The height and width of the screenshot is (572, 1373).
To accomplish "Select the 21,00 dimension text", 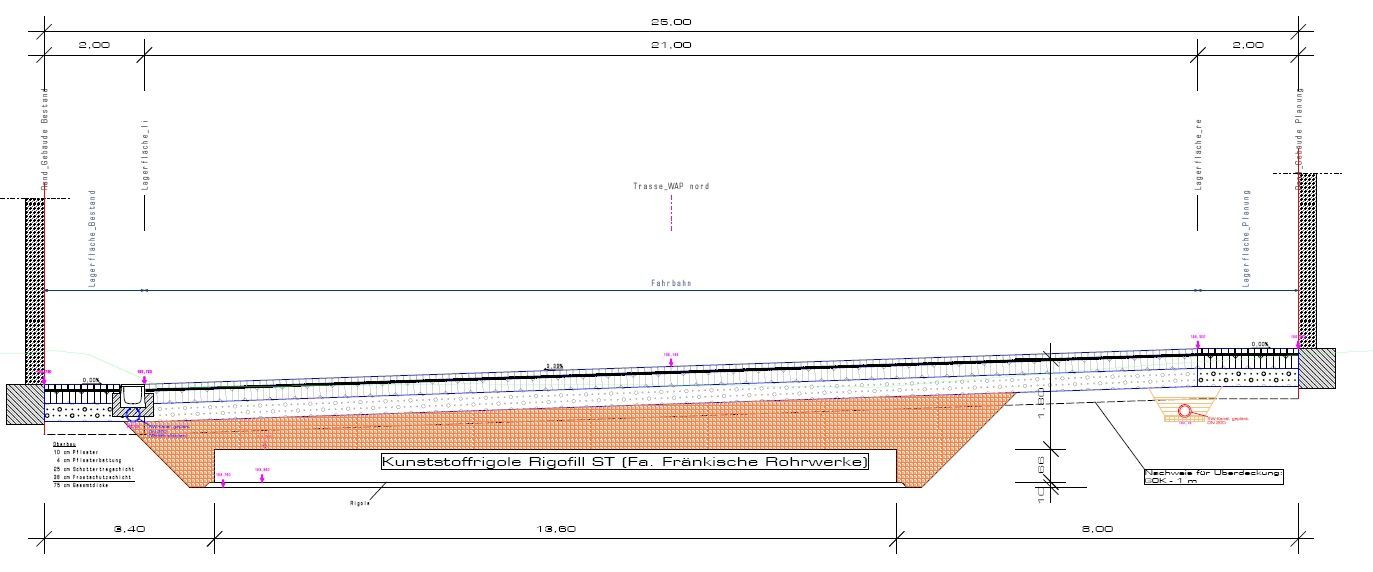I will [671, 45].
